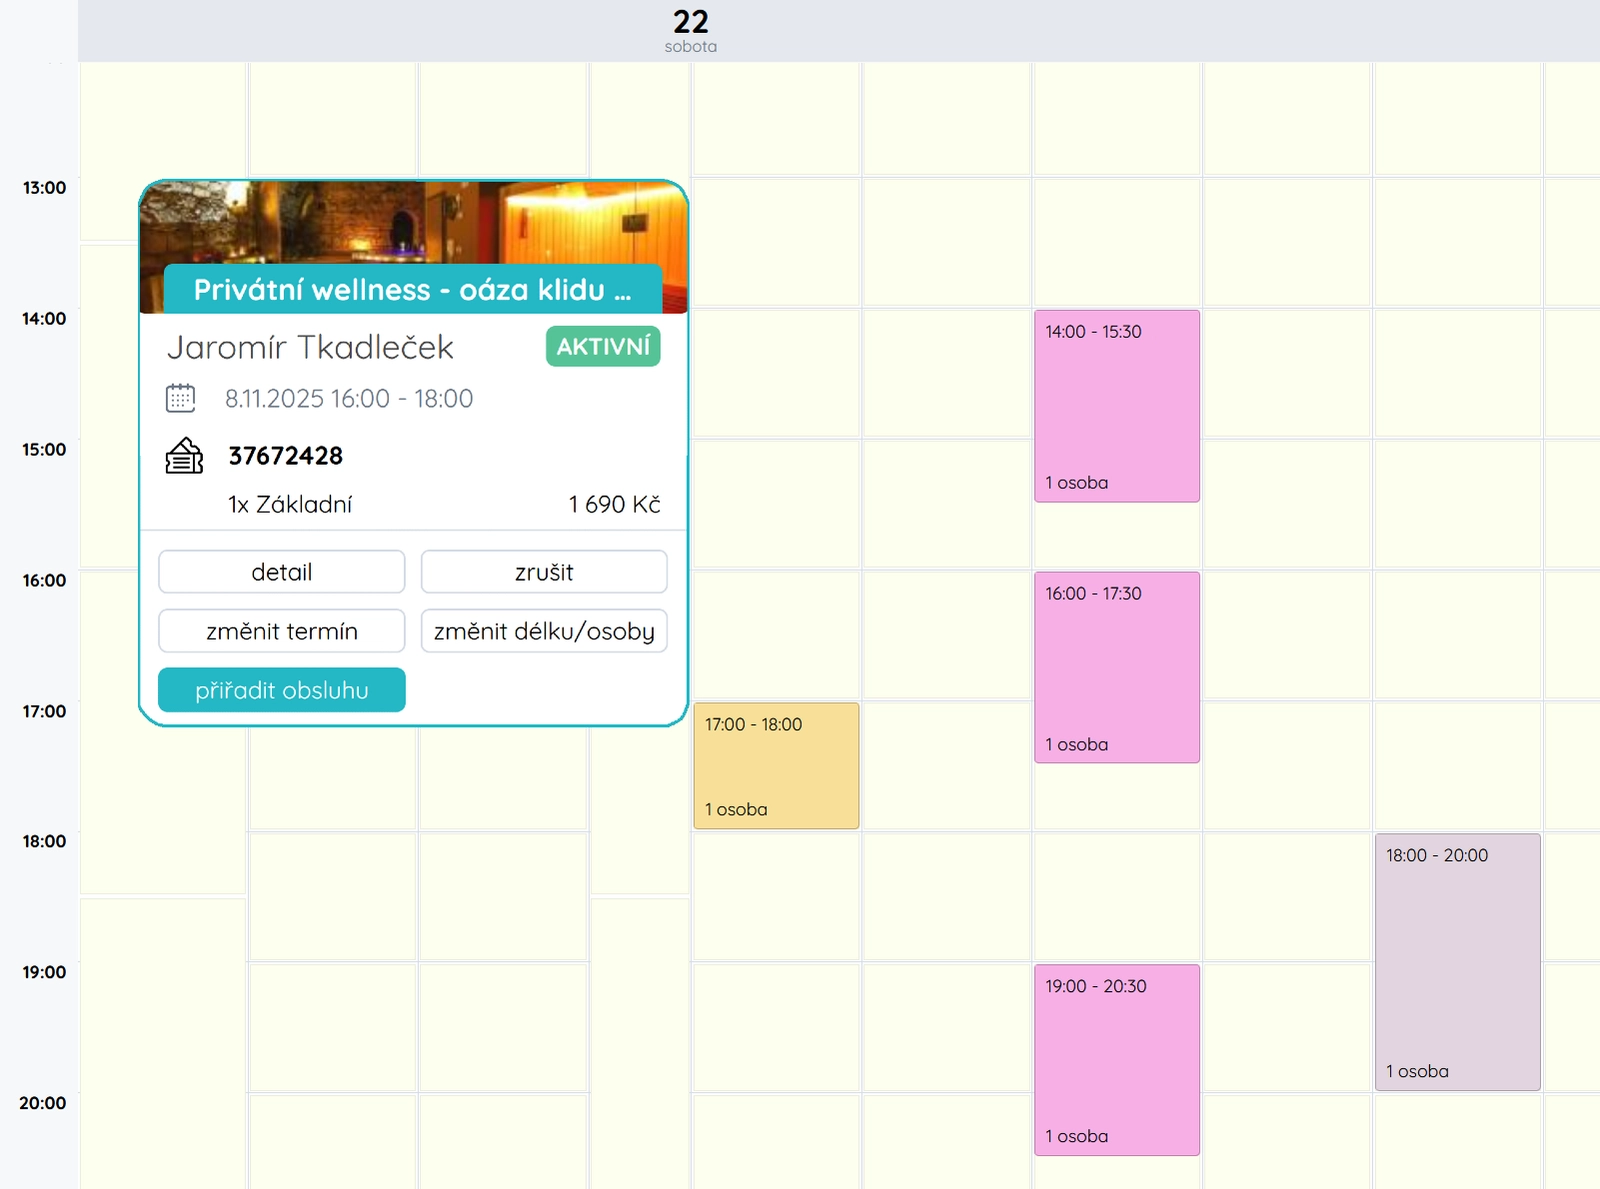Click změnit termín to reschedule the booking
This screenshot has height=1189, width=1600.
(281, 630)
